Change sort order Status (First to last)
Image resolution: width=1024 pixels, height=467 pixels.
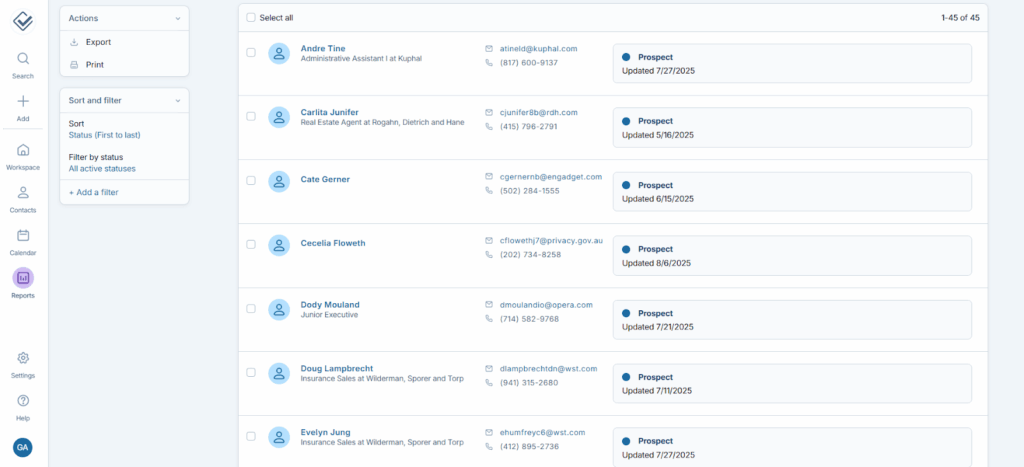[x=104, y=134]
